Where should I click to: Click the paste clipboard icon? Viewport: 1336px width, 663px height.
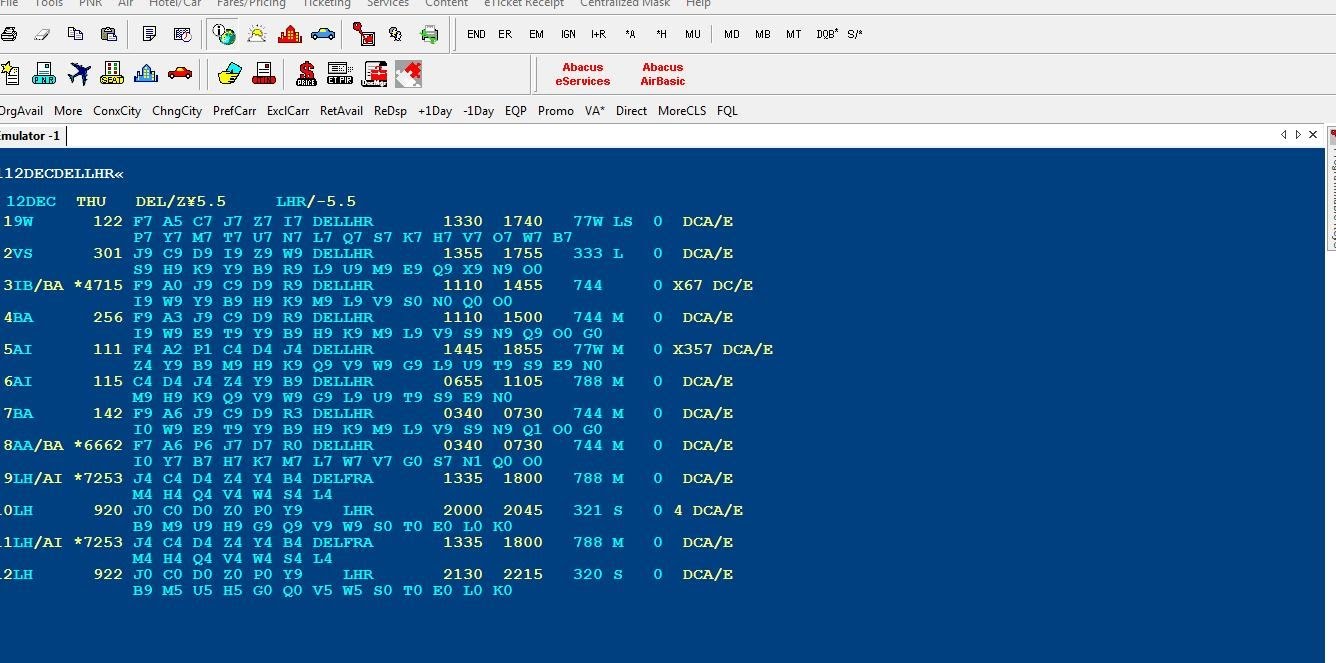click(110, 33)
